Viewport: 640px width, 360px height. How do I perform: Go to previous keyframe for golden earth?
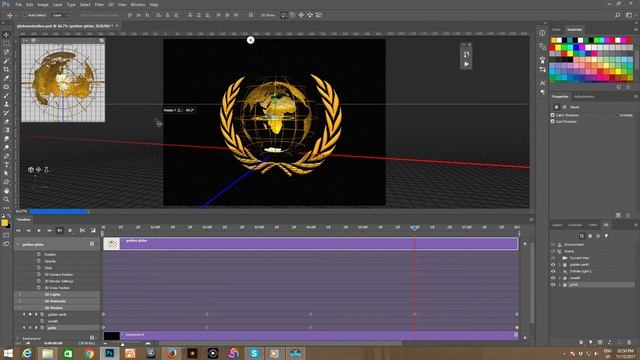pyautogui.click(x=24, y=314)
